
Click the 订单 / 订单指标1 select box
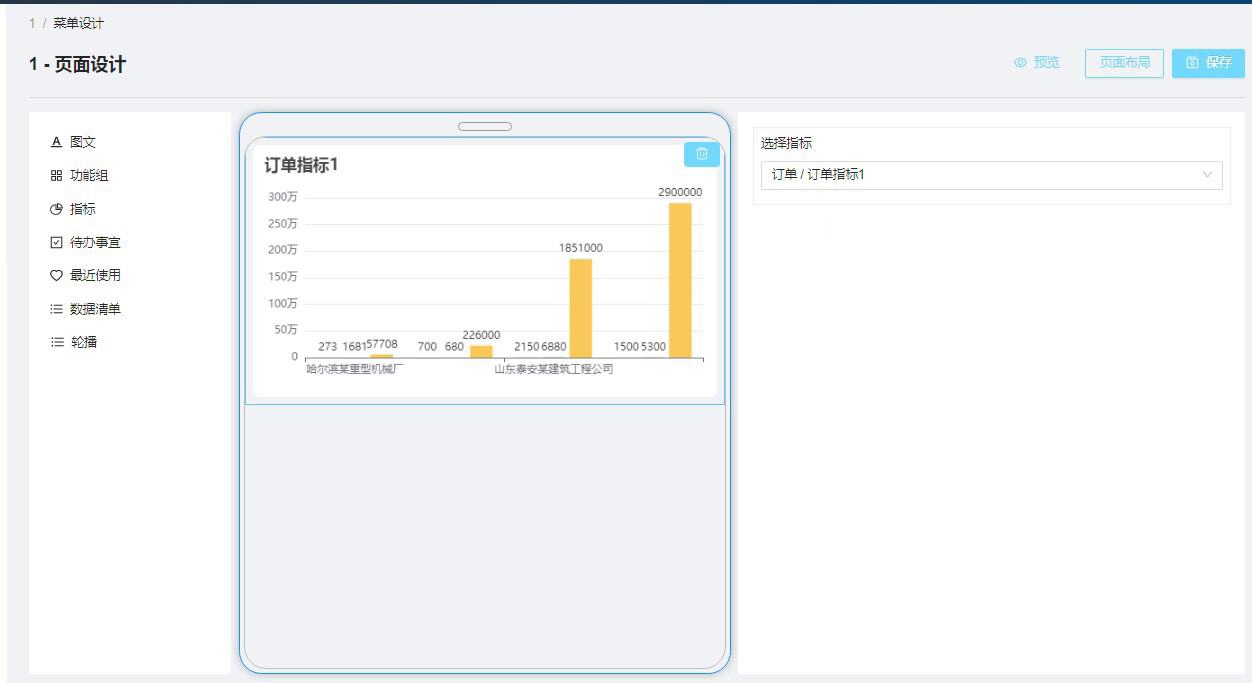[x=980, y=175]
